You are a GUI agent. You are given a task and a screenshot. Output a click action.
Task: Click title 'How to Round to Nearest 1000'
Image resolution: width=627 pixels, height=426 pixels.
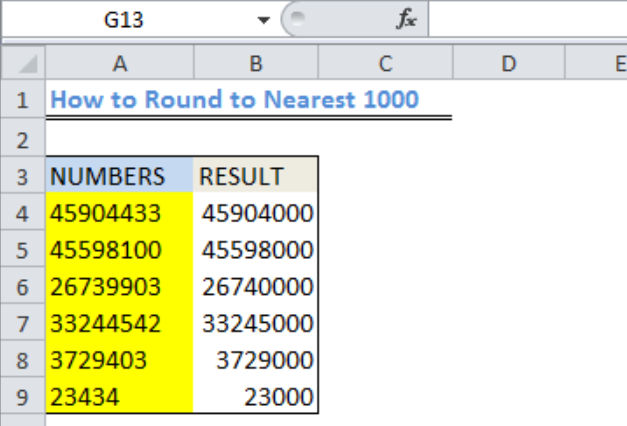(234, 99)
